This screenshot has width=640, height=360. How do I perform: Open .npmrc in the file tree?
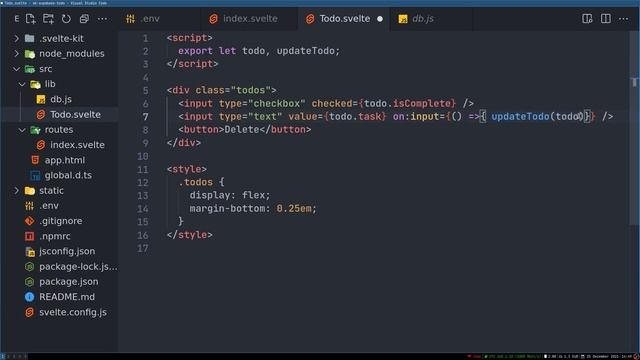point(55,236)
